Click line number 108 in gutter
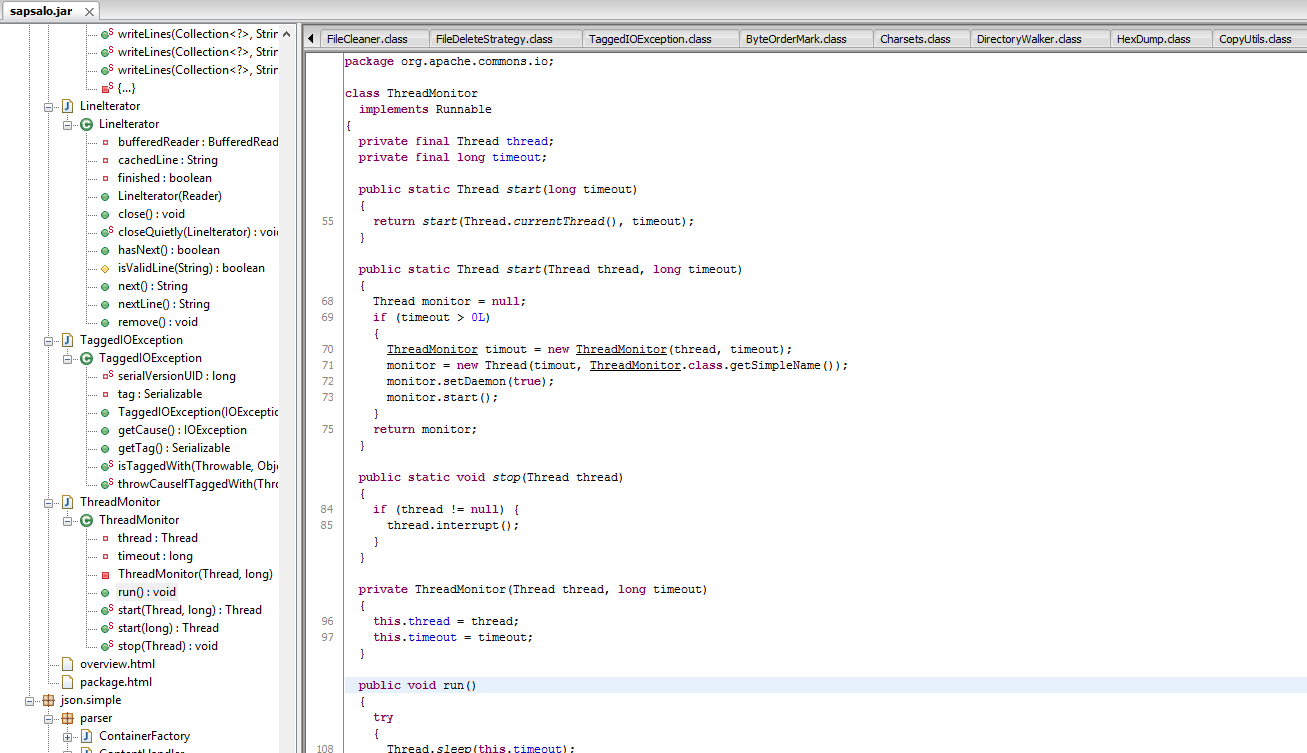This screenshot has height=753, width=1307. (324, 749)
